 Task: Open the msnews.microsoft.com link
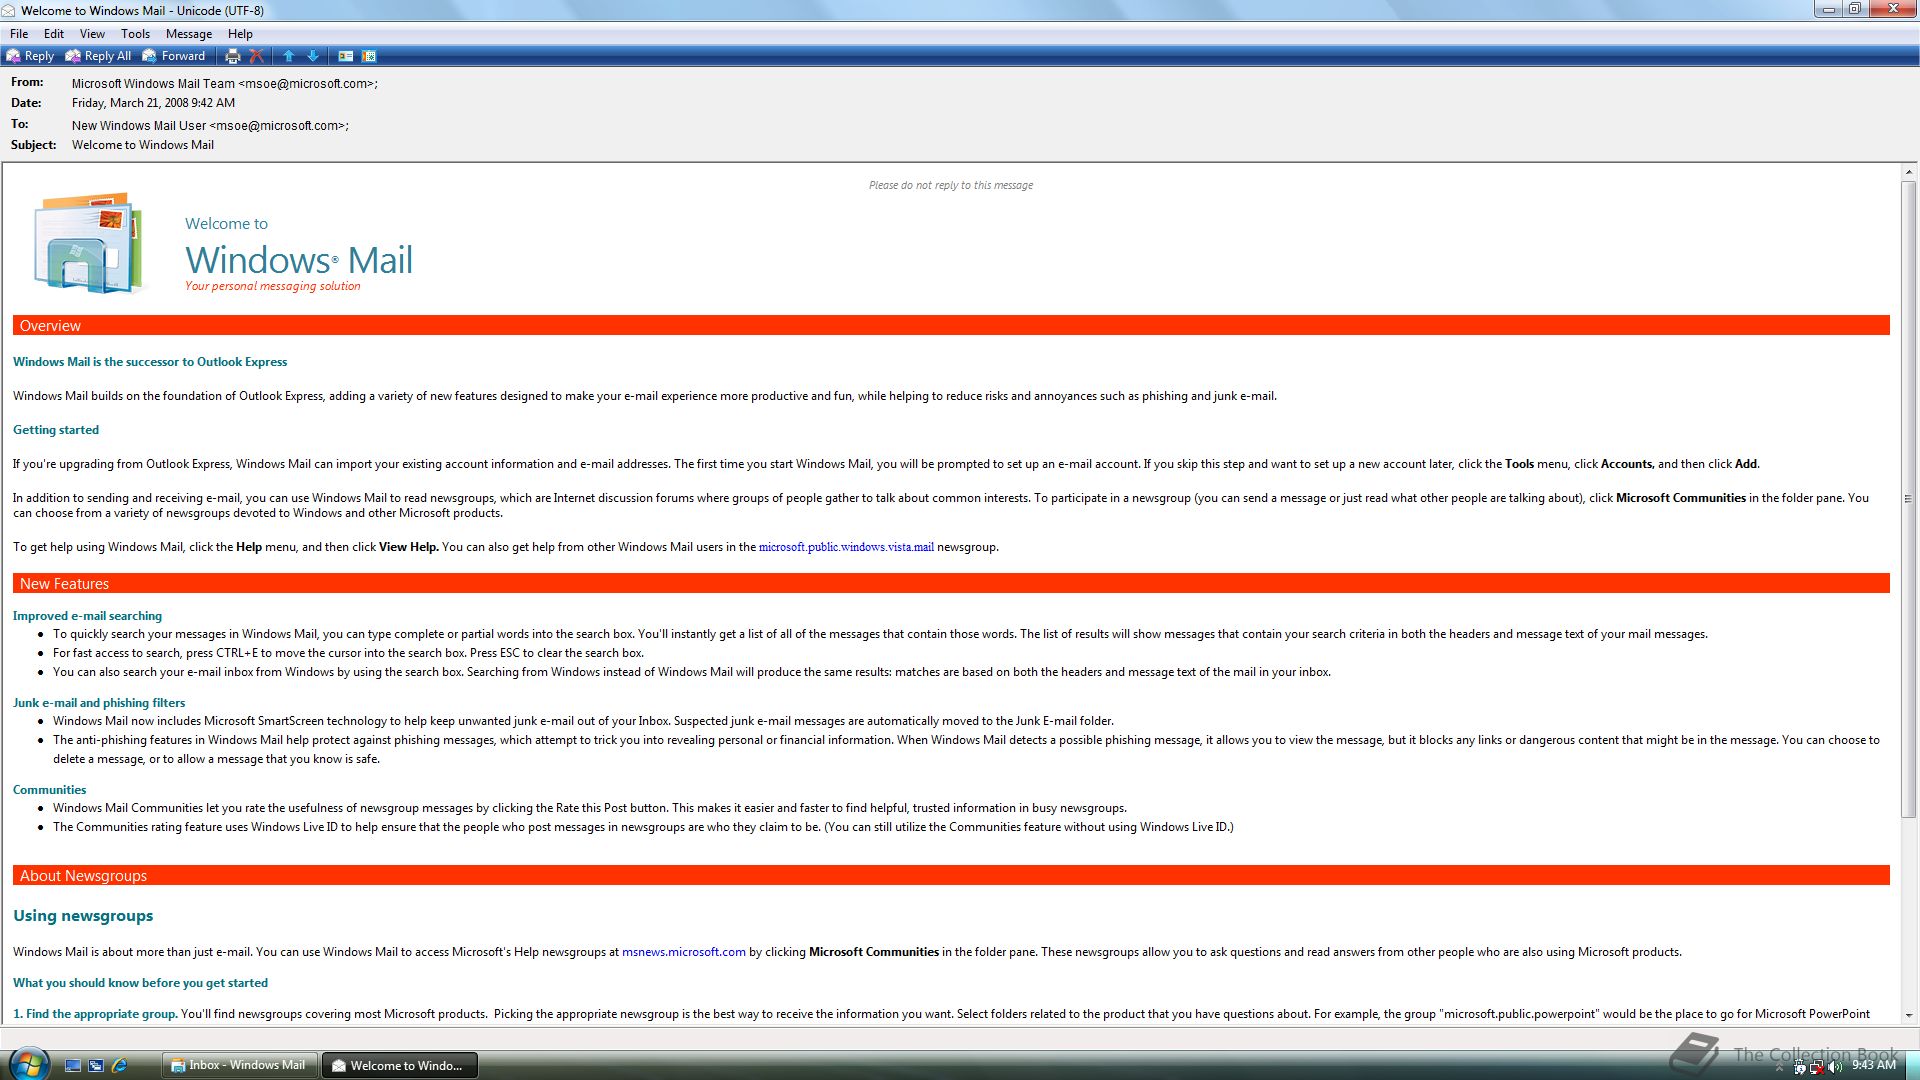point(684,952)
